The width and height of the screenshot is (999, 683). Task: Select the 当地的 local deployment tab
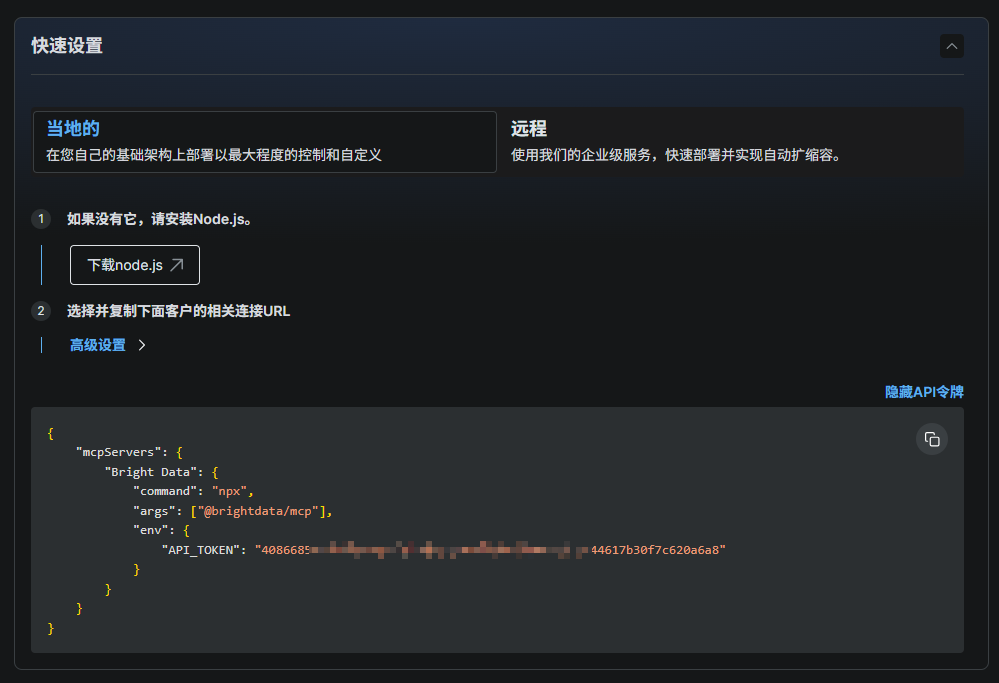tap(264, 142)
